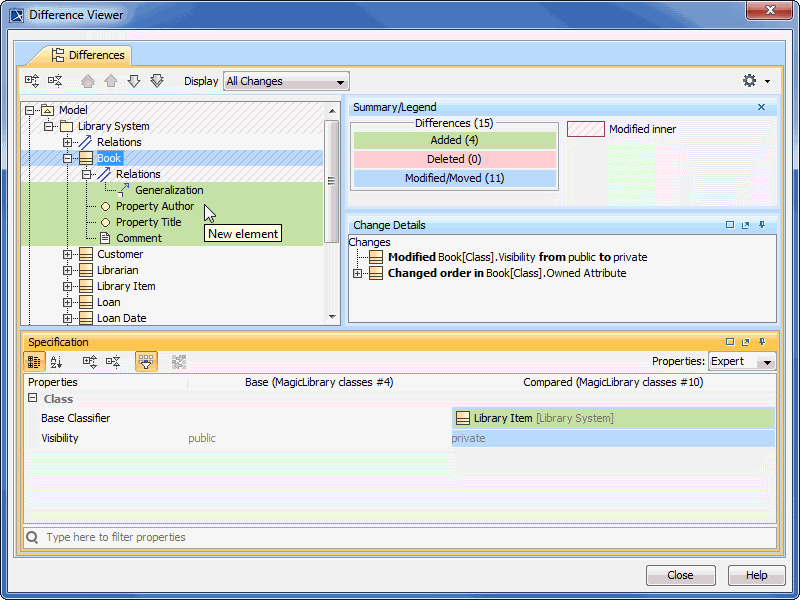Viewport: 800px width, 600px height.
Task: Select the Customer class item
Action: 120,254
